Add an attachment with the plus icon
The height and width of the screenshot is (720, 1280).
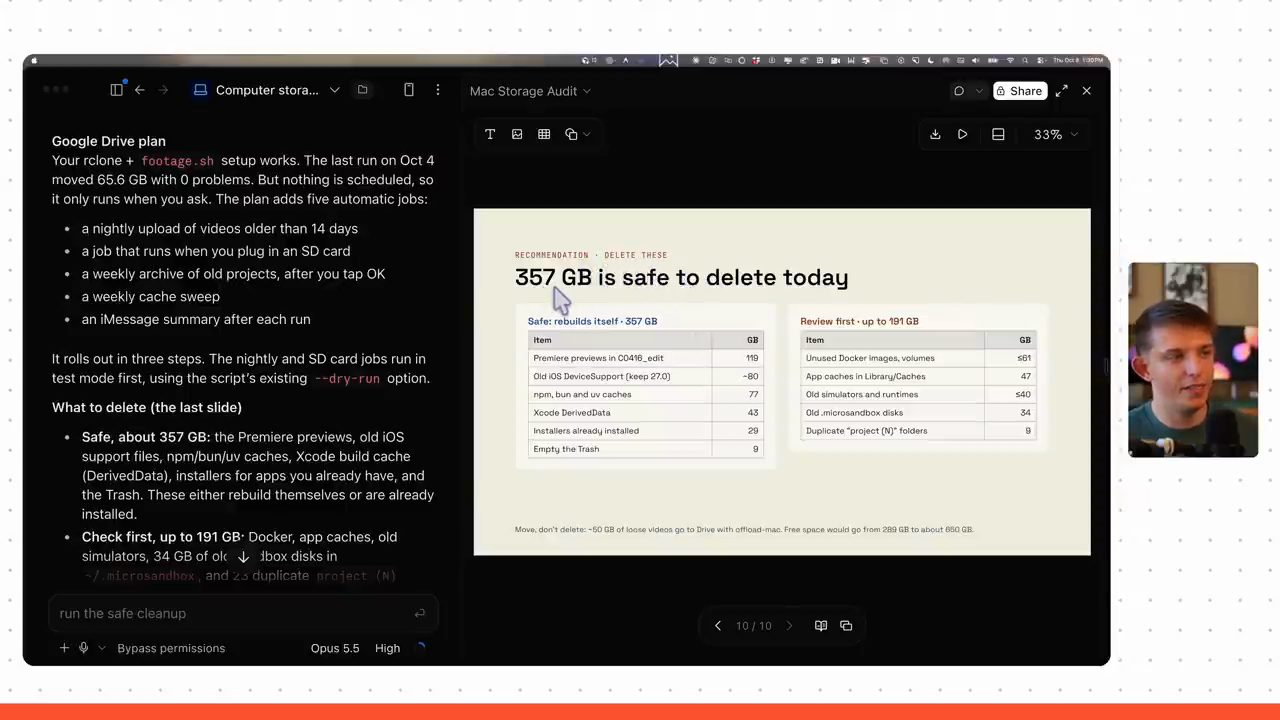[x=64, y=648]
